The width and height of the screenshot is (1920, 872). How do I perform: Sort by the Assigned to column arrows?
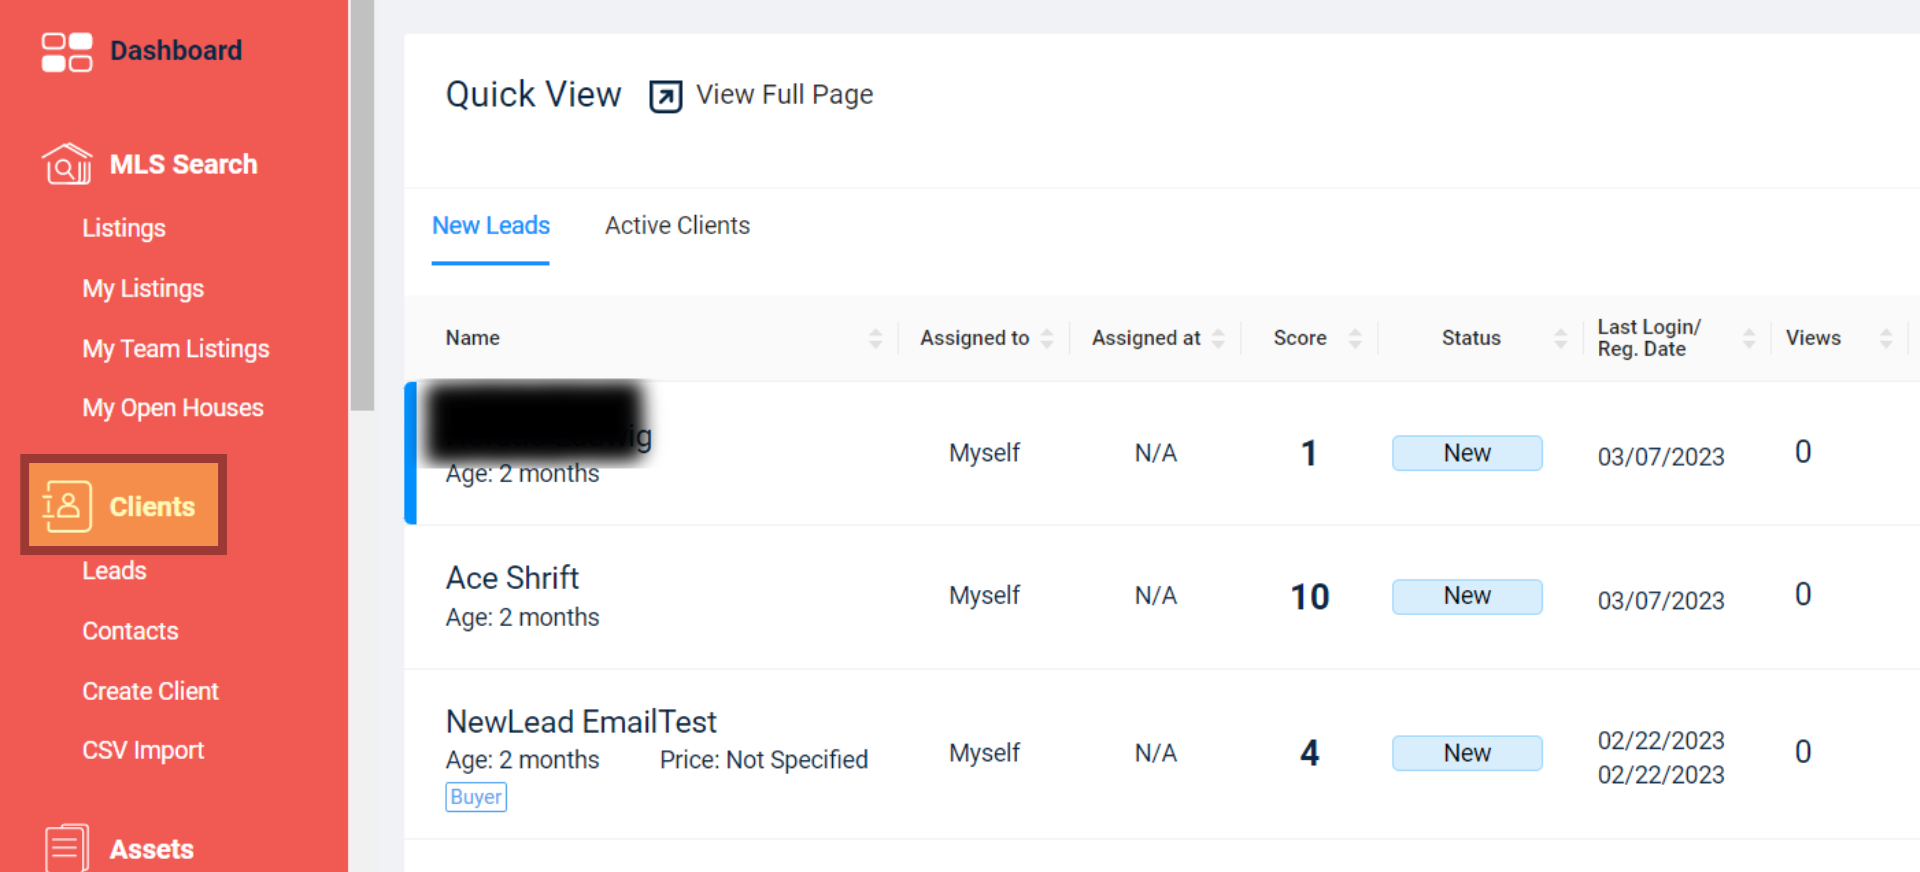(x=1047, y=338)
